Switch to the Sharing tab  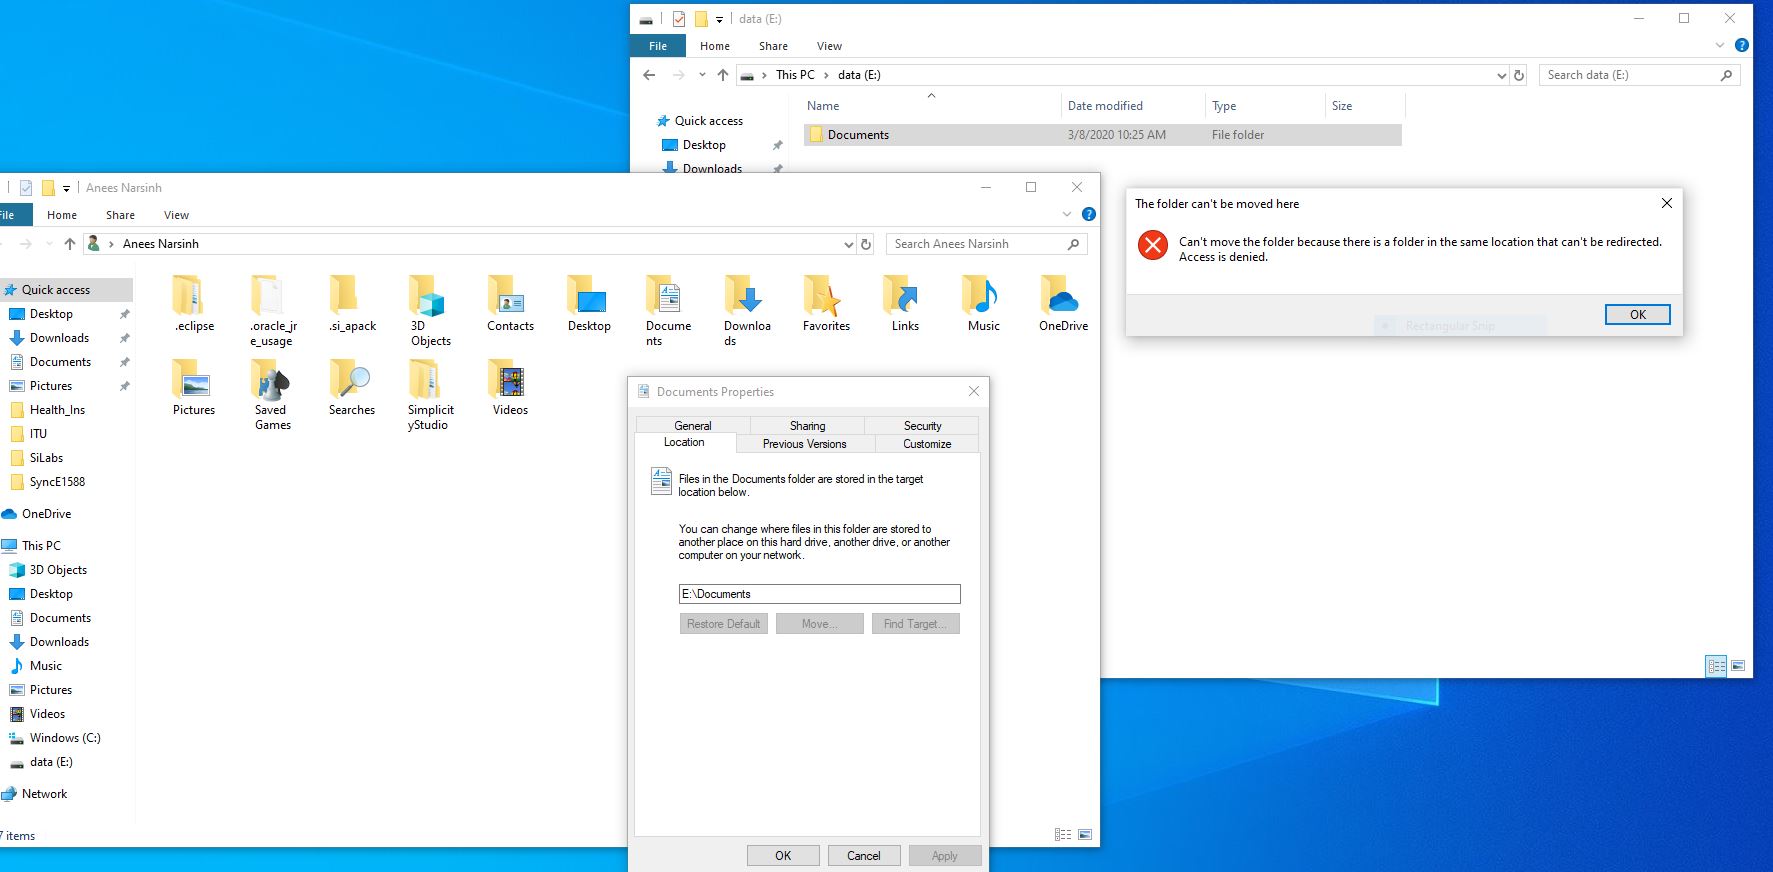(x=807, y=426)
